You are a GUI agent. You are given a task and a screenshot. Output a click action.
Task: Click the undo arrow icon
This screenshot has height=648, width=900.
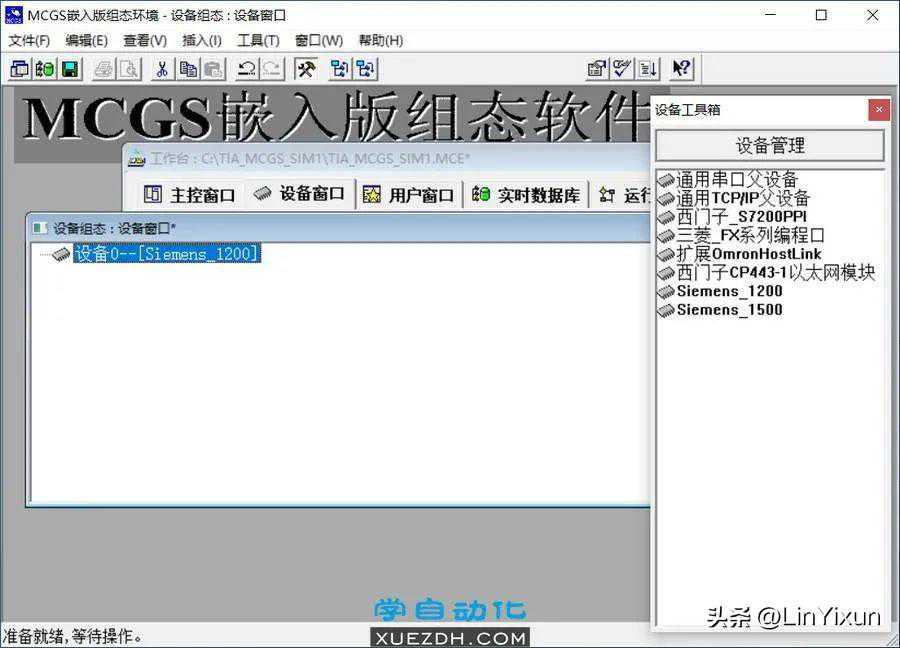pos(245,69)
